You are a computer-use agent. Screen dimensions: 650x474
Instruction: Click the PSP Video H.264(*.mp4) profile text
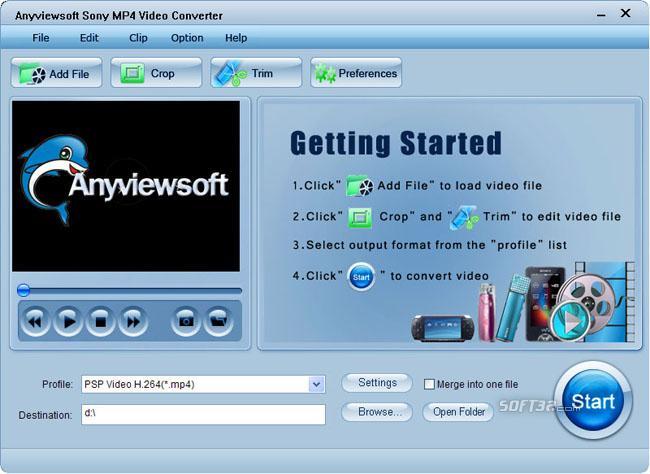coord(139,384)
